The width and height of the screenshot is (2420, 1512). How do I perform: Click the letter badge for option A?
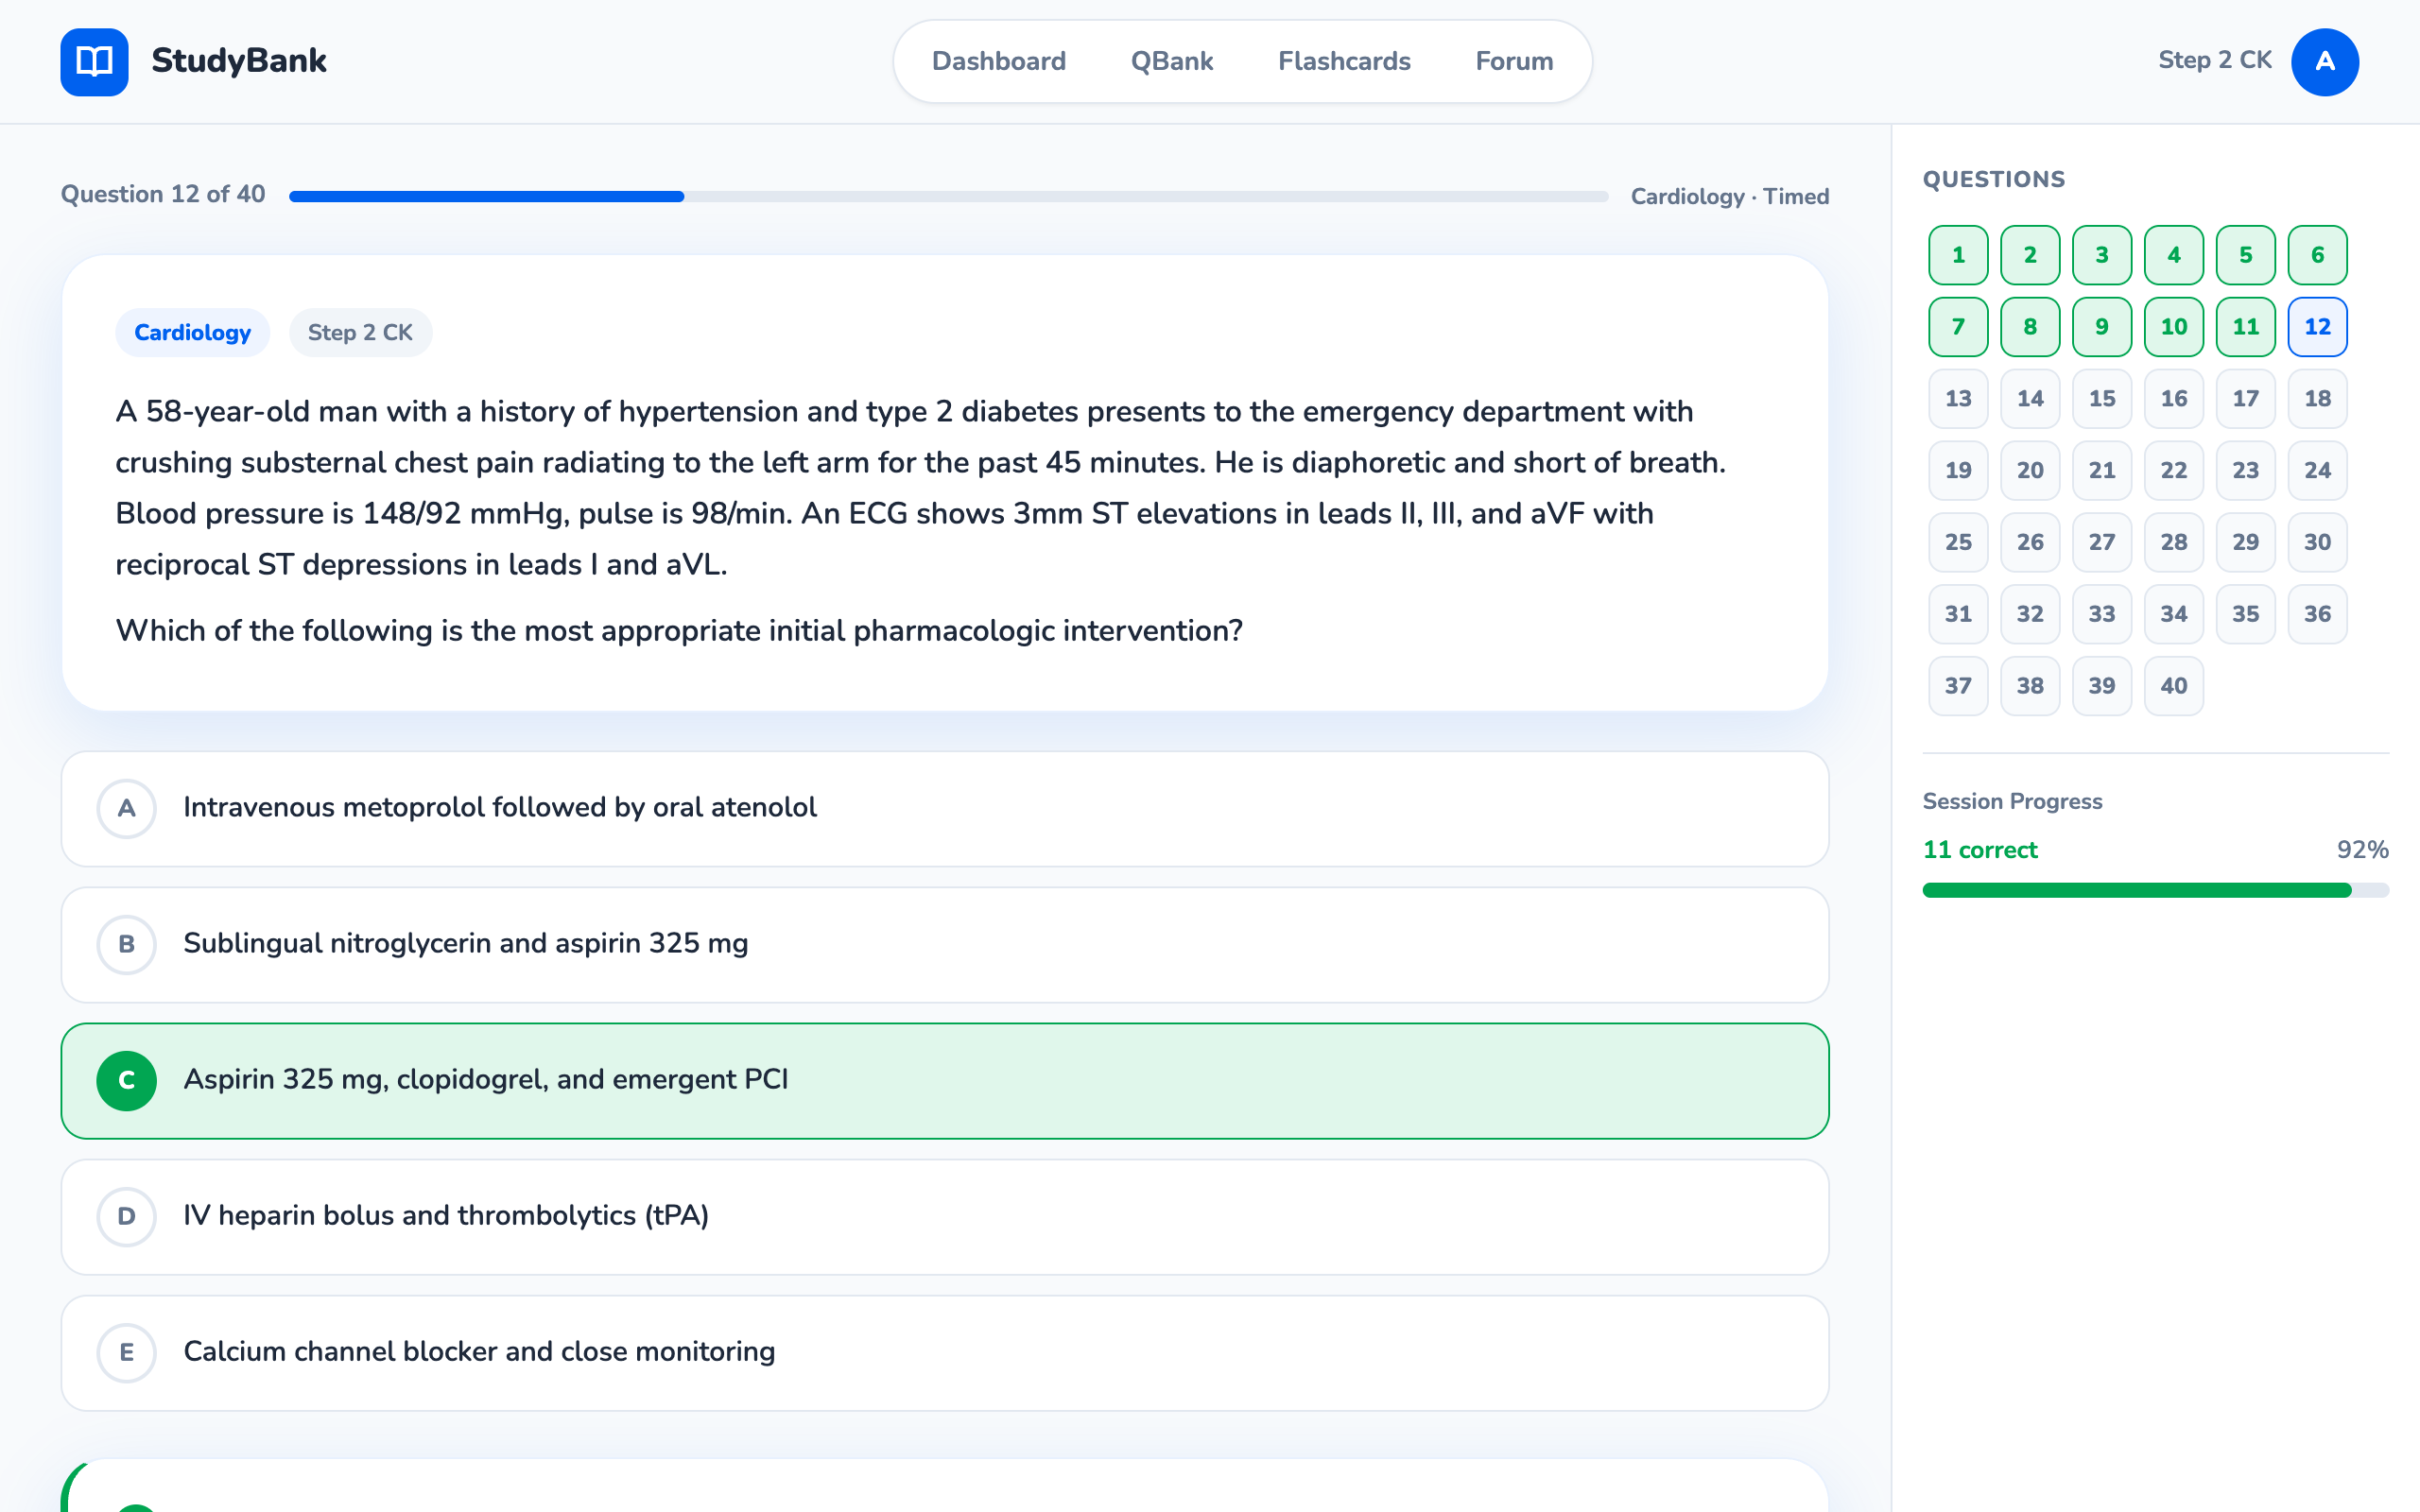126,807
